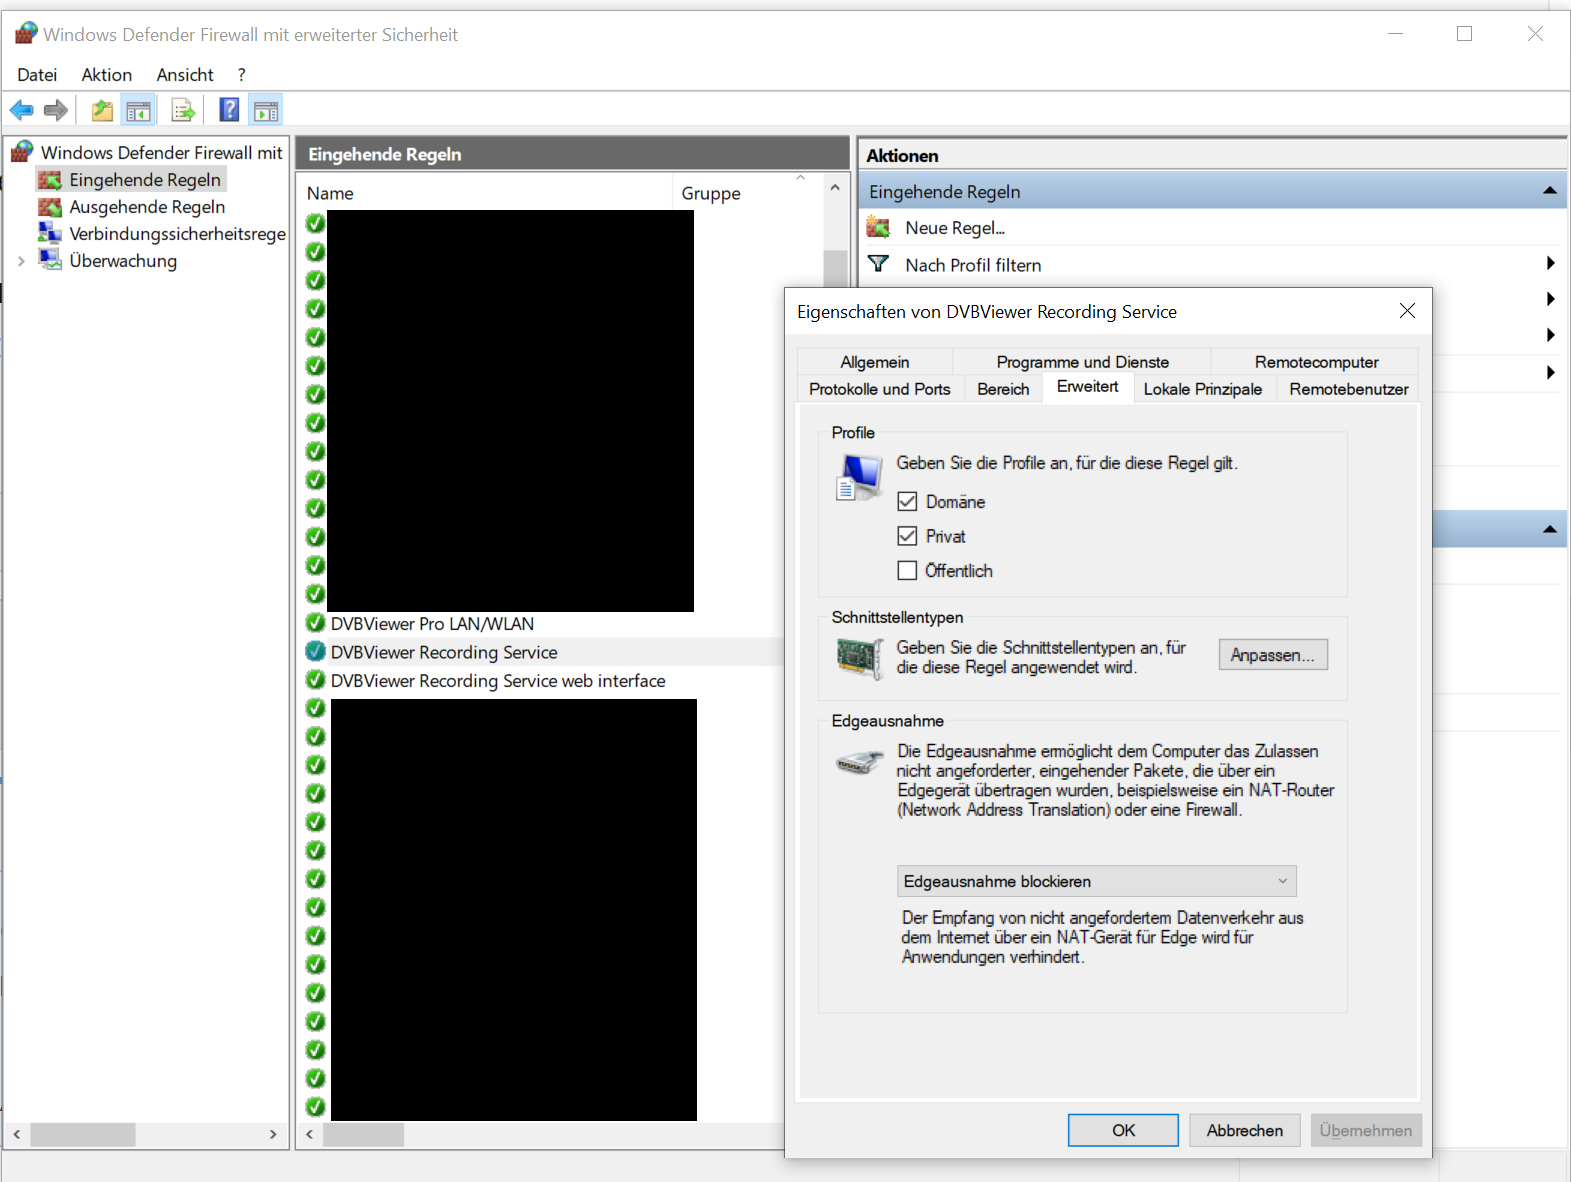
Task: Toggle the Privat profile checkbox
Action: [x=907, y=536]
